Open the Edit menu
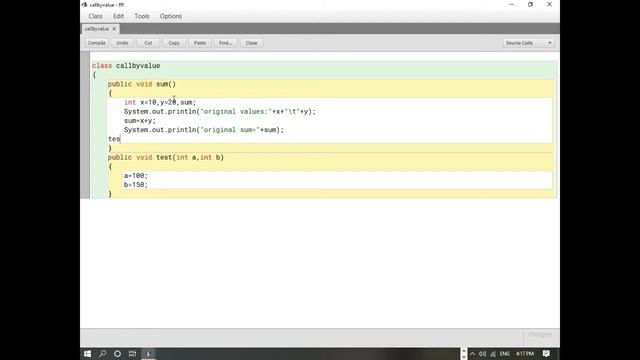 tap(118, 16)
